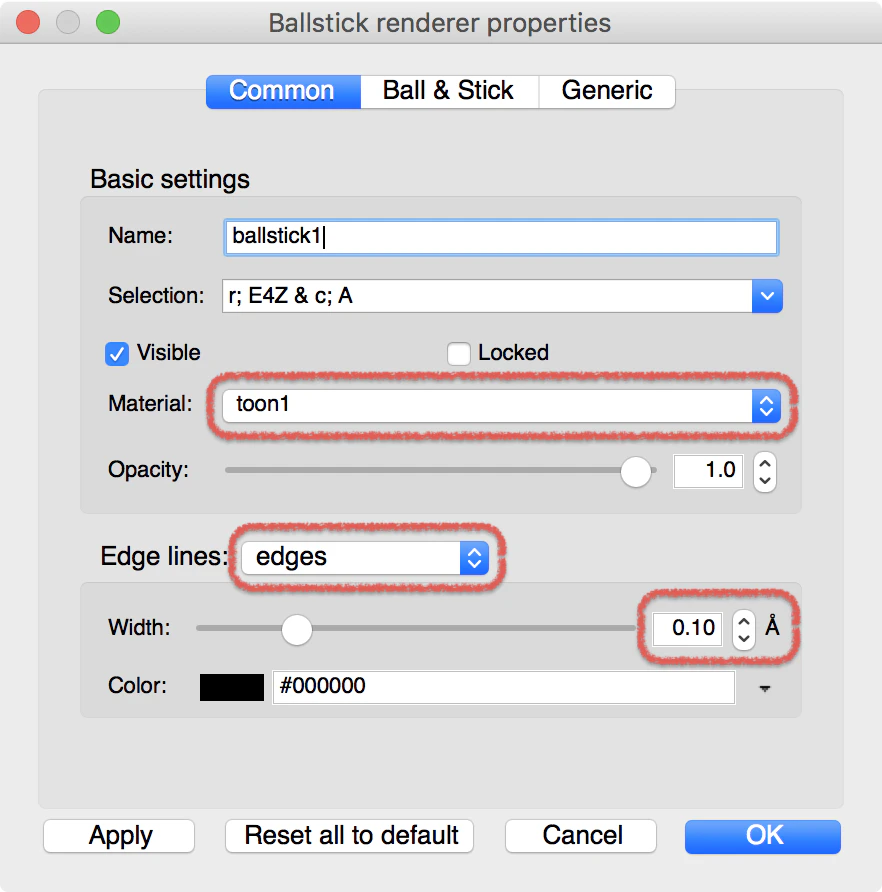The width and height of the screenshot is (882, 892).
Task: Decrease edge width with stepper down arrow
Action: click(x=744, y=638)
